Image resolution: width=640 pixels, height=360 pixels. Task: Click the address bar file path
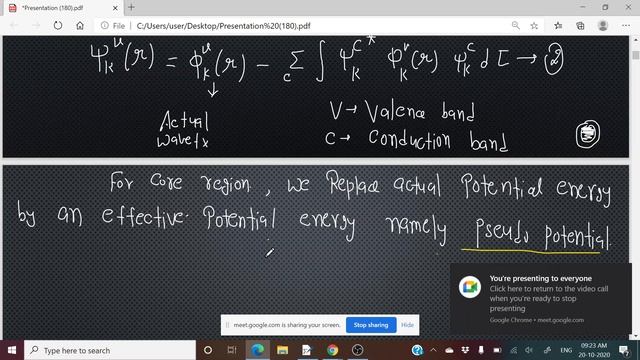coord(223,26)
